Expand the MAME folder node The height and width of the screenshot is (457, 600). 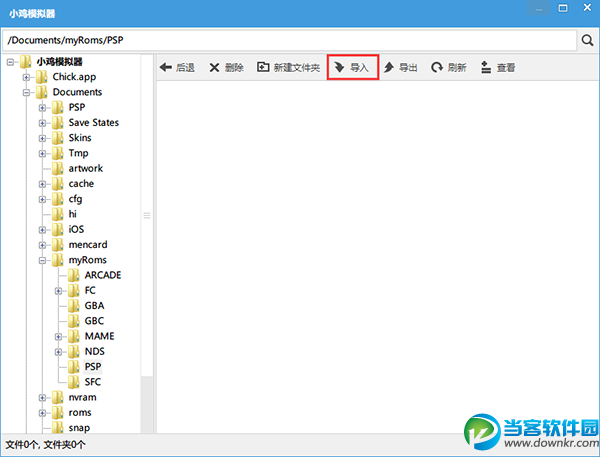click(x=58, y=337)
